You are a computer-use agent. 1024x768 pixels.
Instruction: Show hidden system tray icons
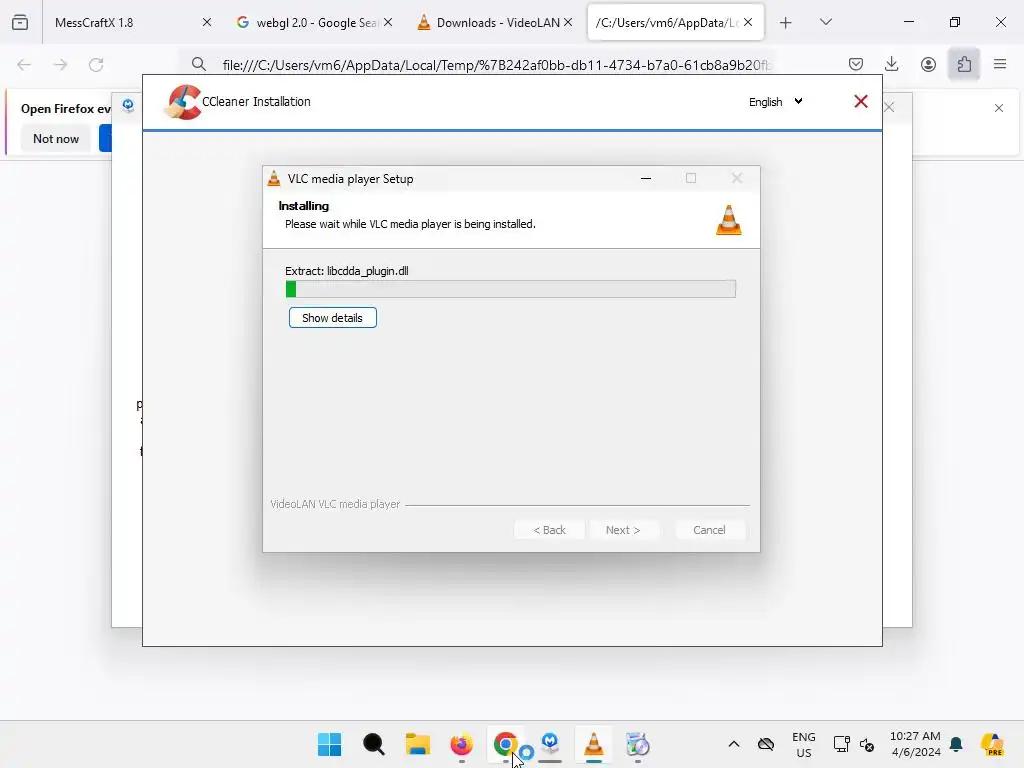[x=733, y=744]
